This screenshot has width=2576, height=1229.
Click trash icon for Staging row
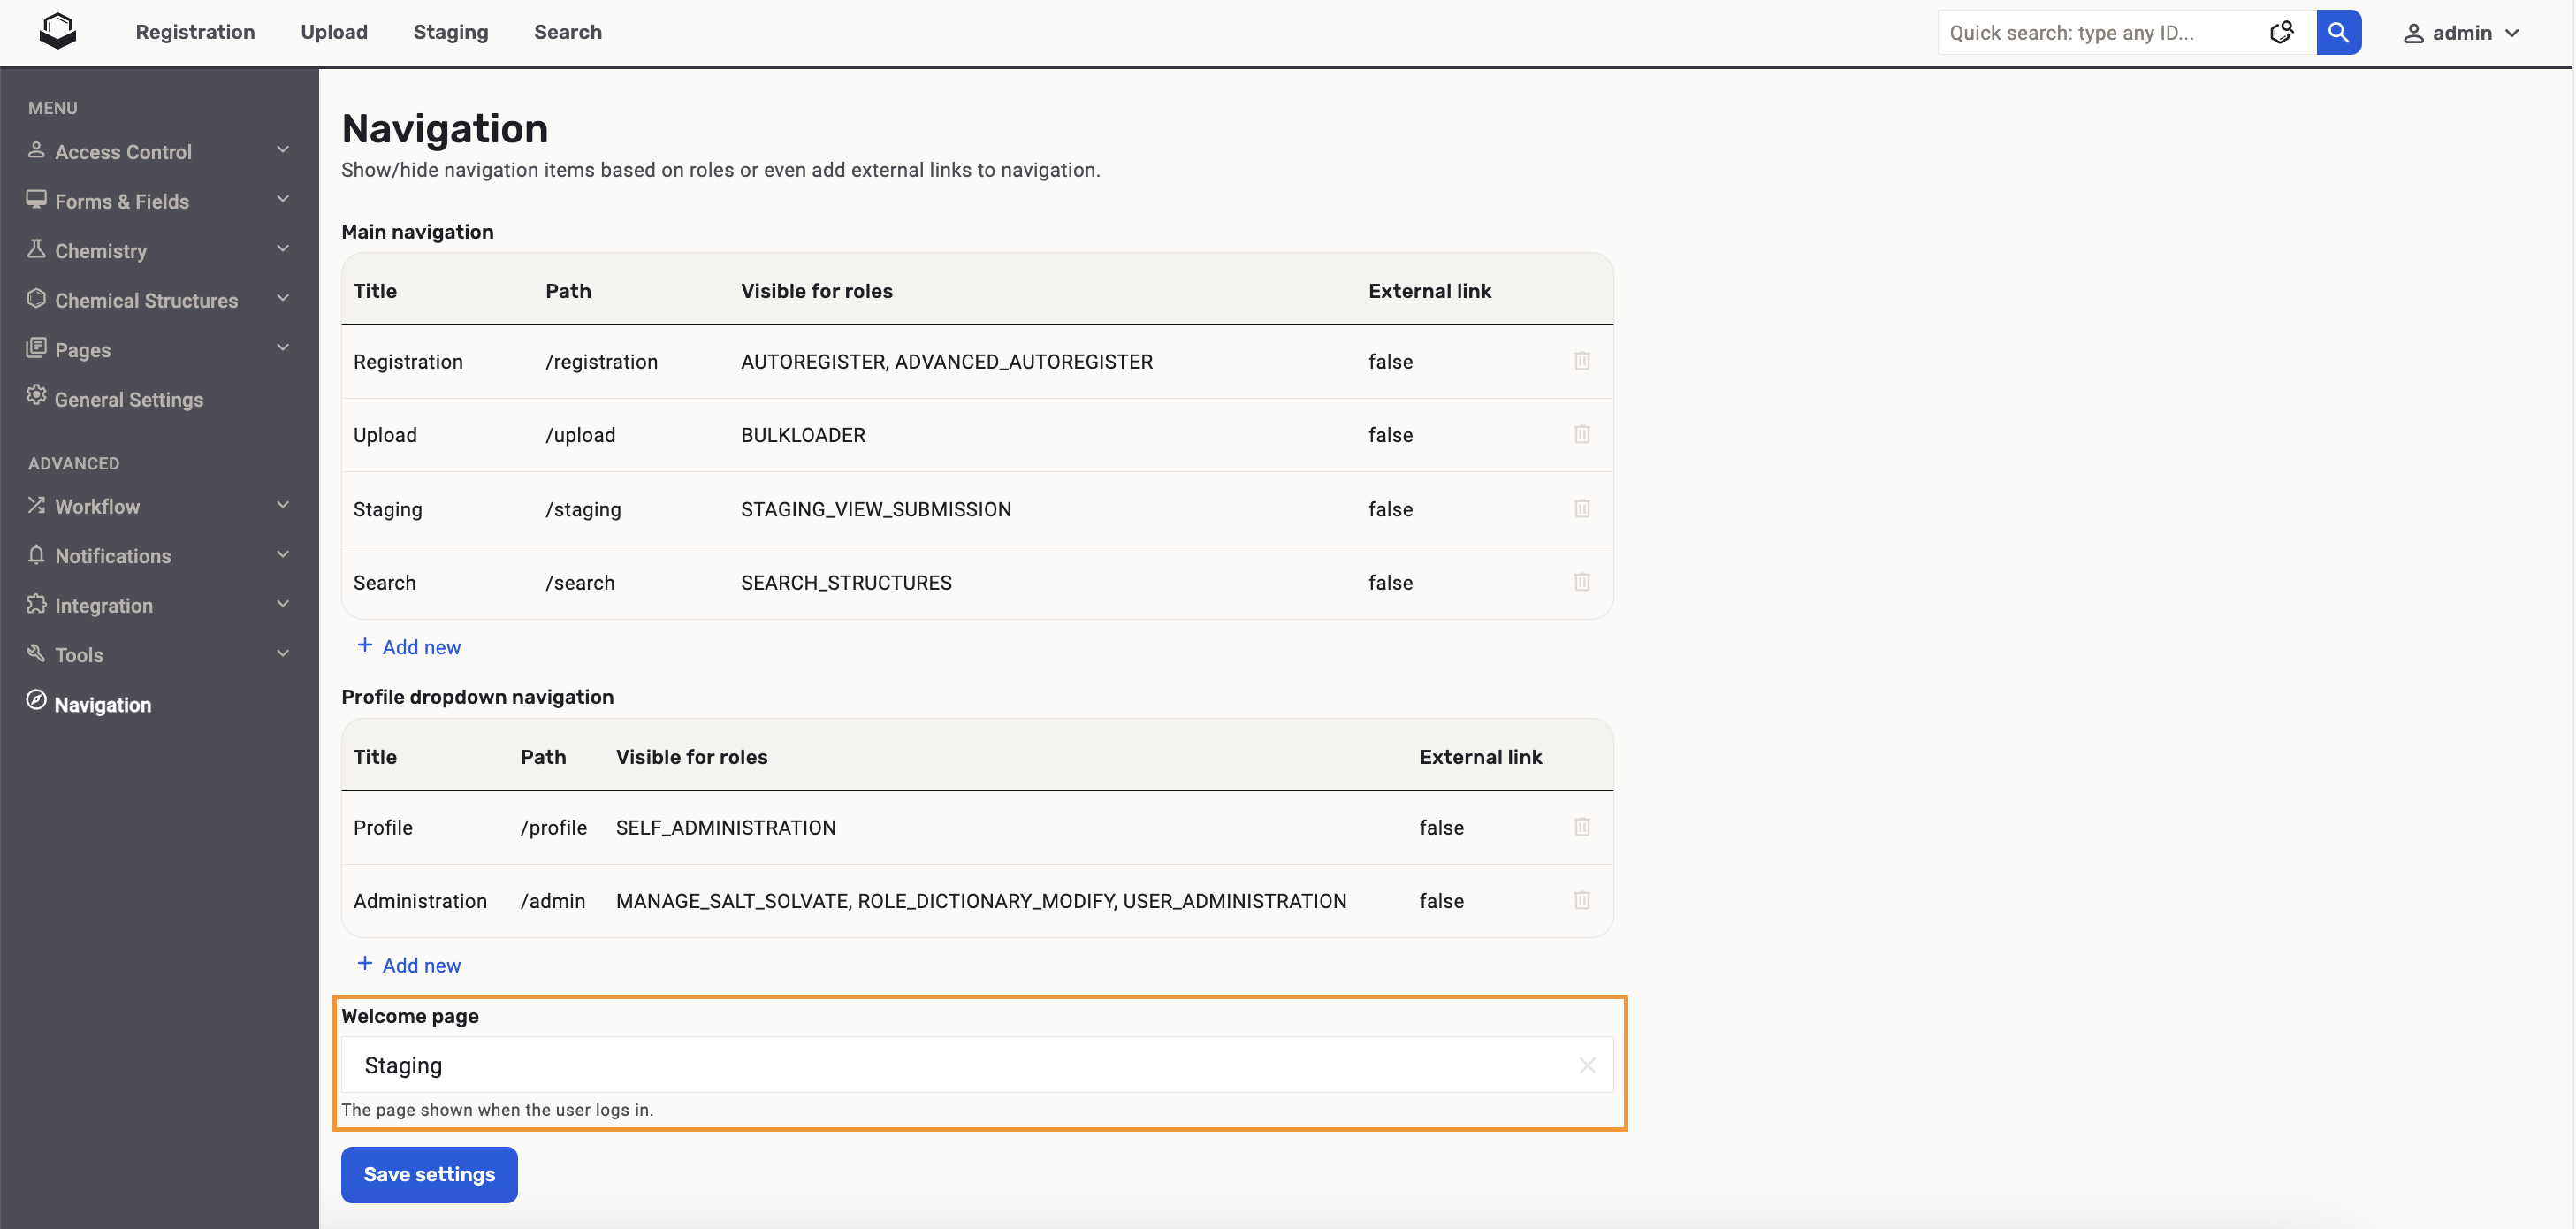coord(1581,508)
